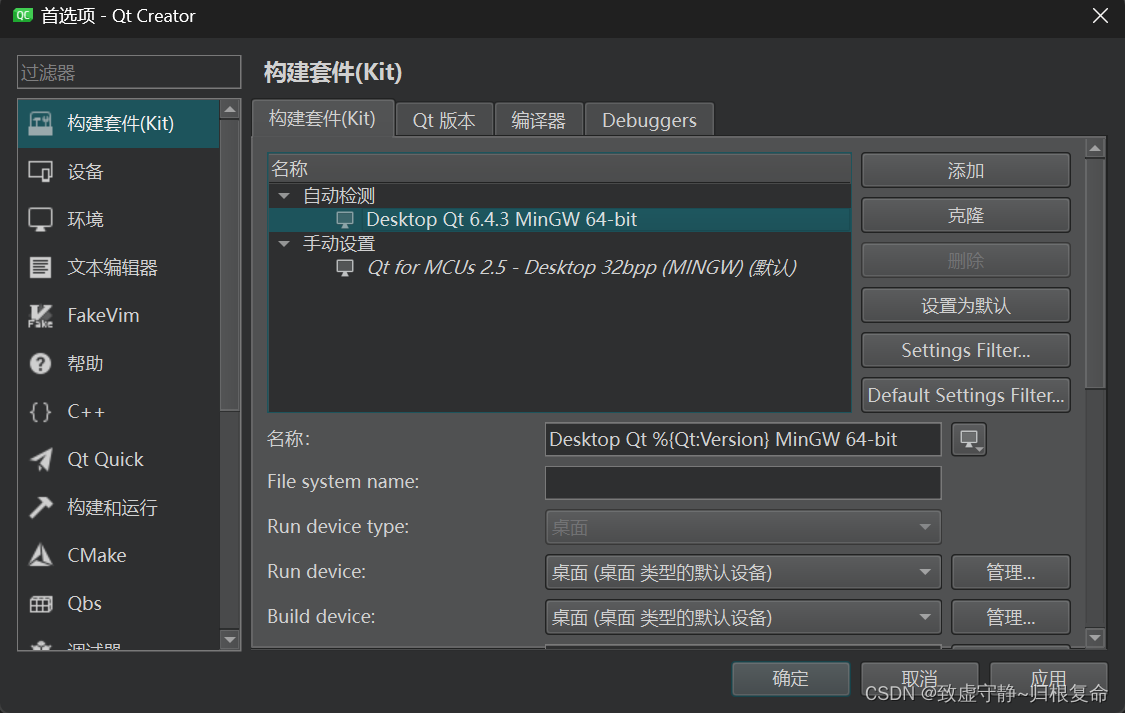Open the 帮助 settings category
The height and width of the screenshot is (713, 1125).
point(118,364)
